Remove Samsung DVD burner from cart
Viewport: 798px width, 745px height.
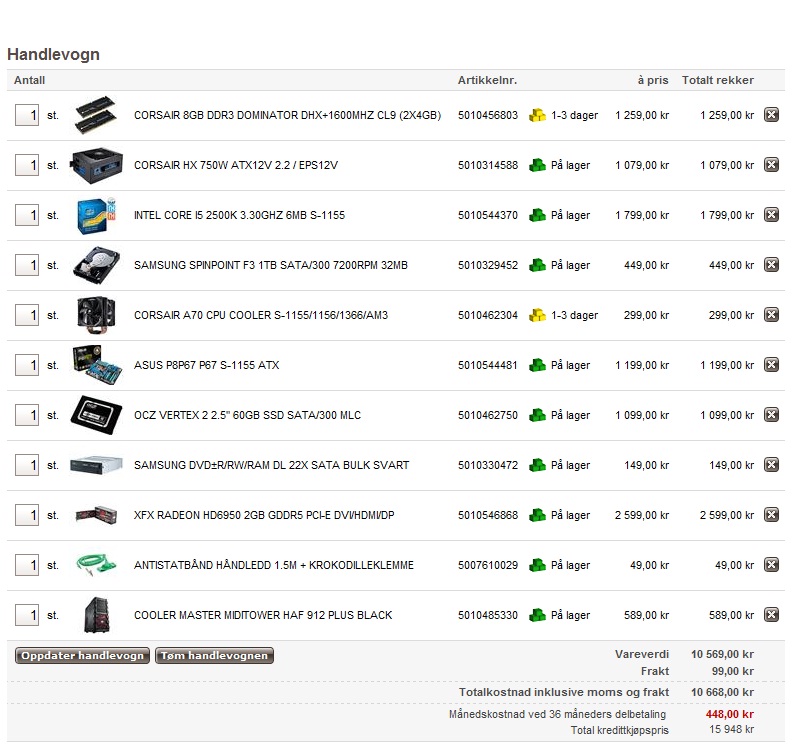pos(772,465)
